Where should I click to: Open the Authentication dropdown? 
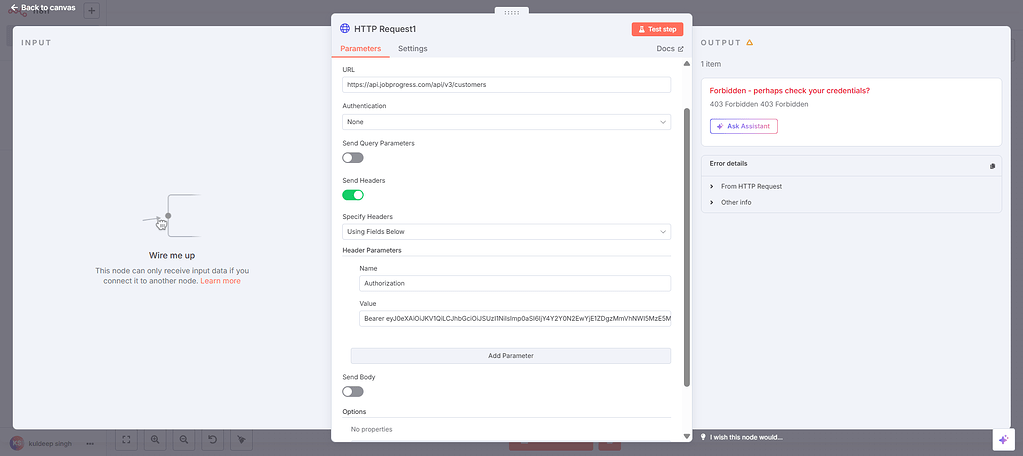[x=506, y=122]
